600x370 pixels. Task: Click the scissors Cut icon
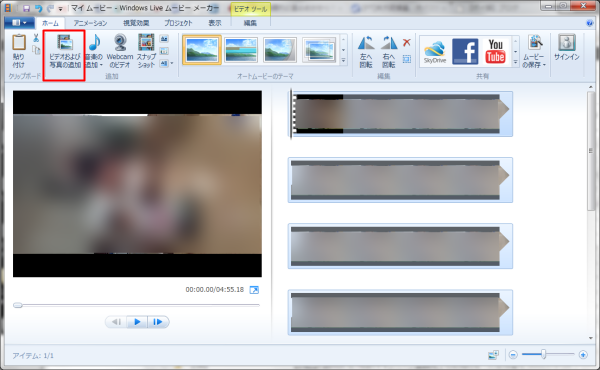36,37
